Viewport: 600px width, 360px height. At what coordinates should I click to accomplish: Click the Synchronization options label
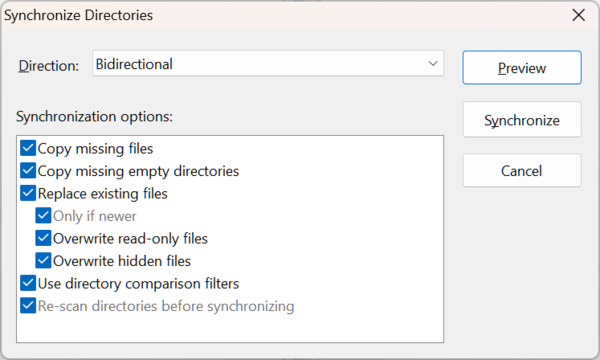pos(95,116)
